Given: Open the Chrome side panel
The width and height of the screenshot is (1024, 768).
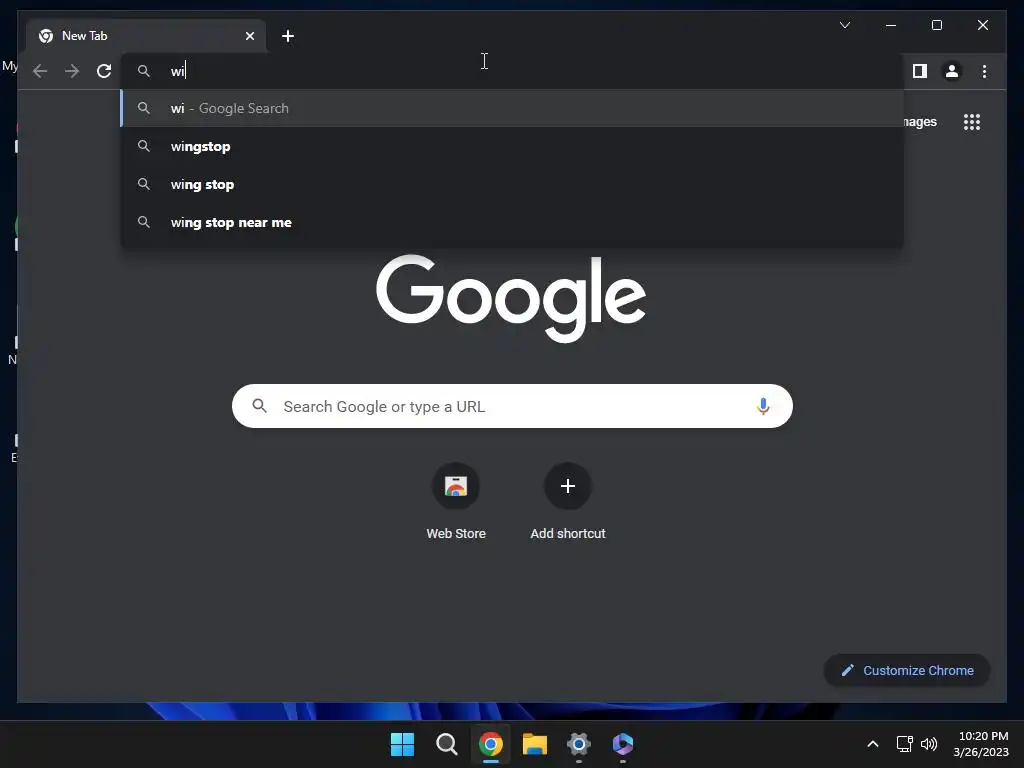Looking at the screenshot, I should pyautogui.click(x=920, y=71).
